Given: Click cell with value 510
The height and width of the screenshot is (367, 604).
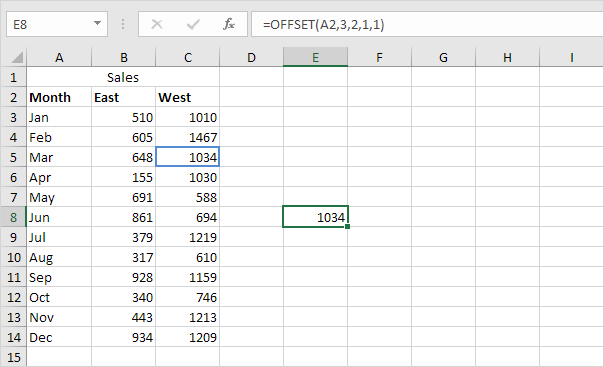Looking at the screenshot, I should pos(124,117).
